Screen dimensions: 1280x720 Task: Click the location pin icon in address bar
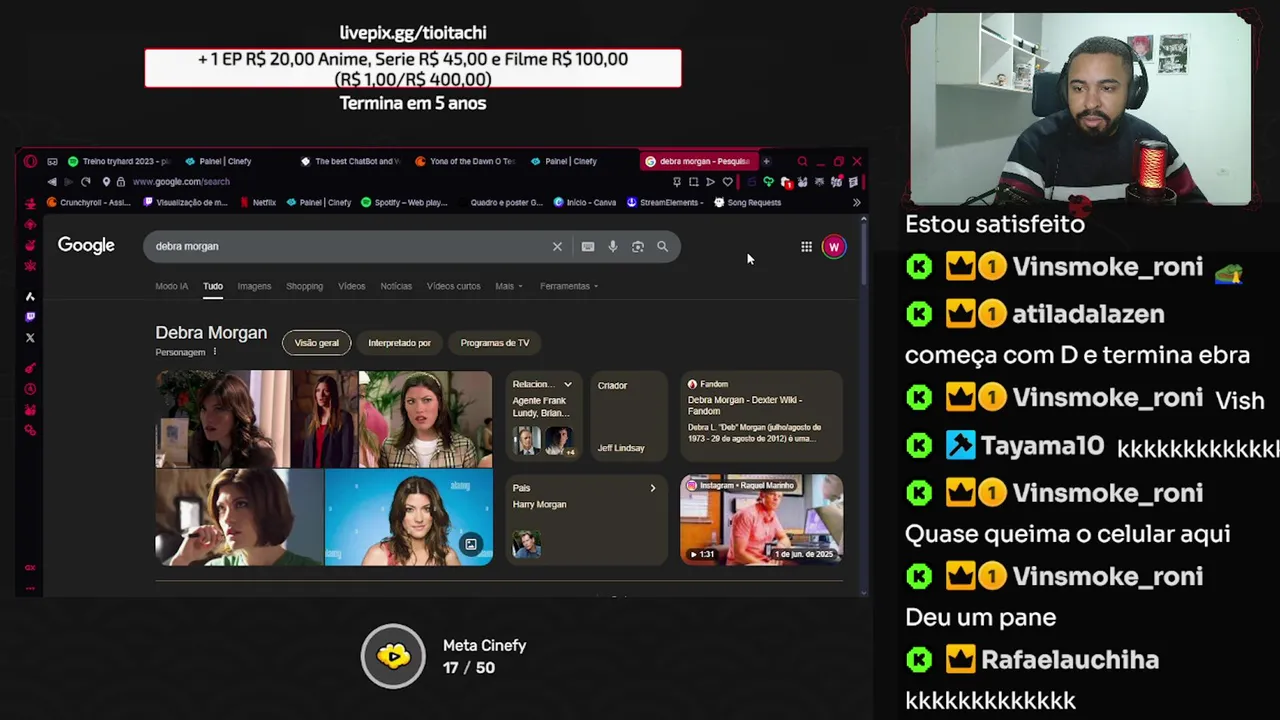tap(106, 182)
